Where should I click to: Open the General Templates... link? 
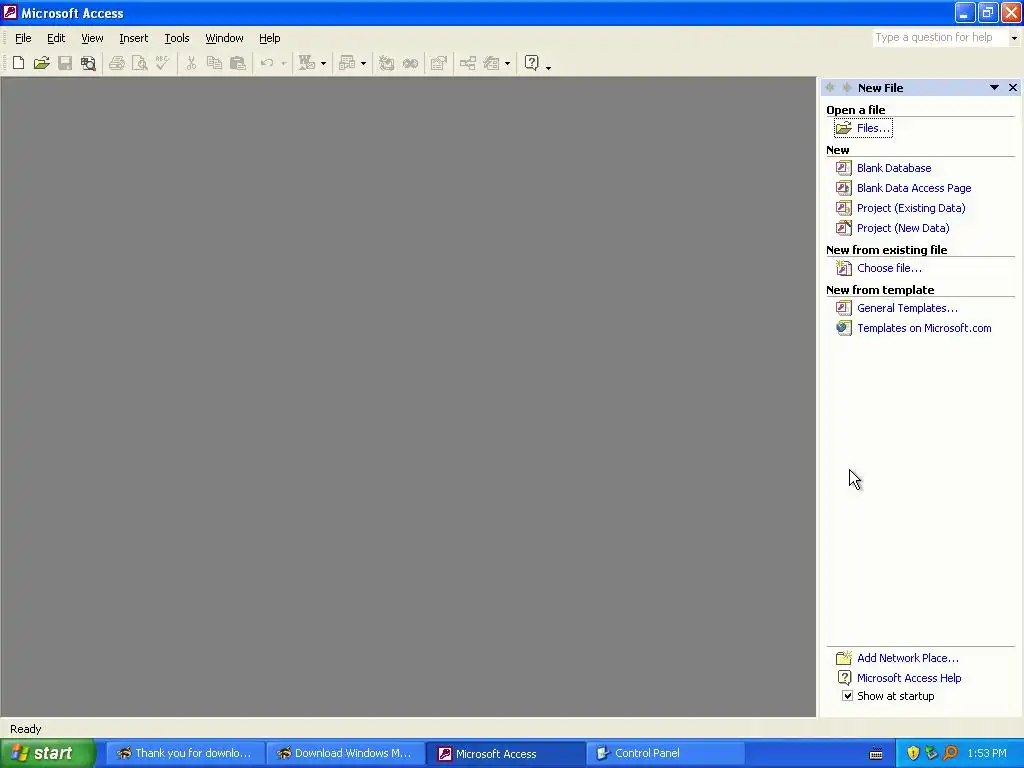point(907,308)
